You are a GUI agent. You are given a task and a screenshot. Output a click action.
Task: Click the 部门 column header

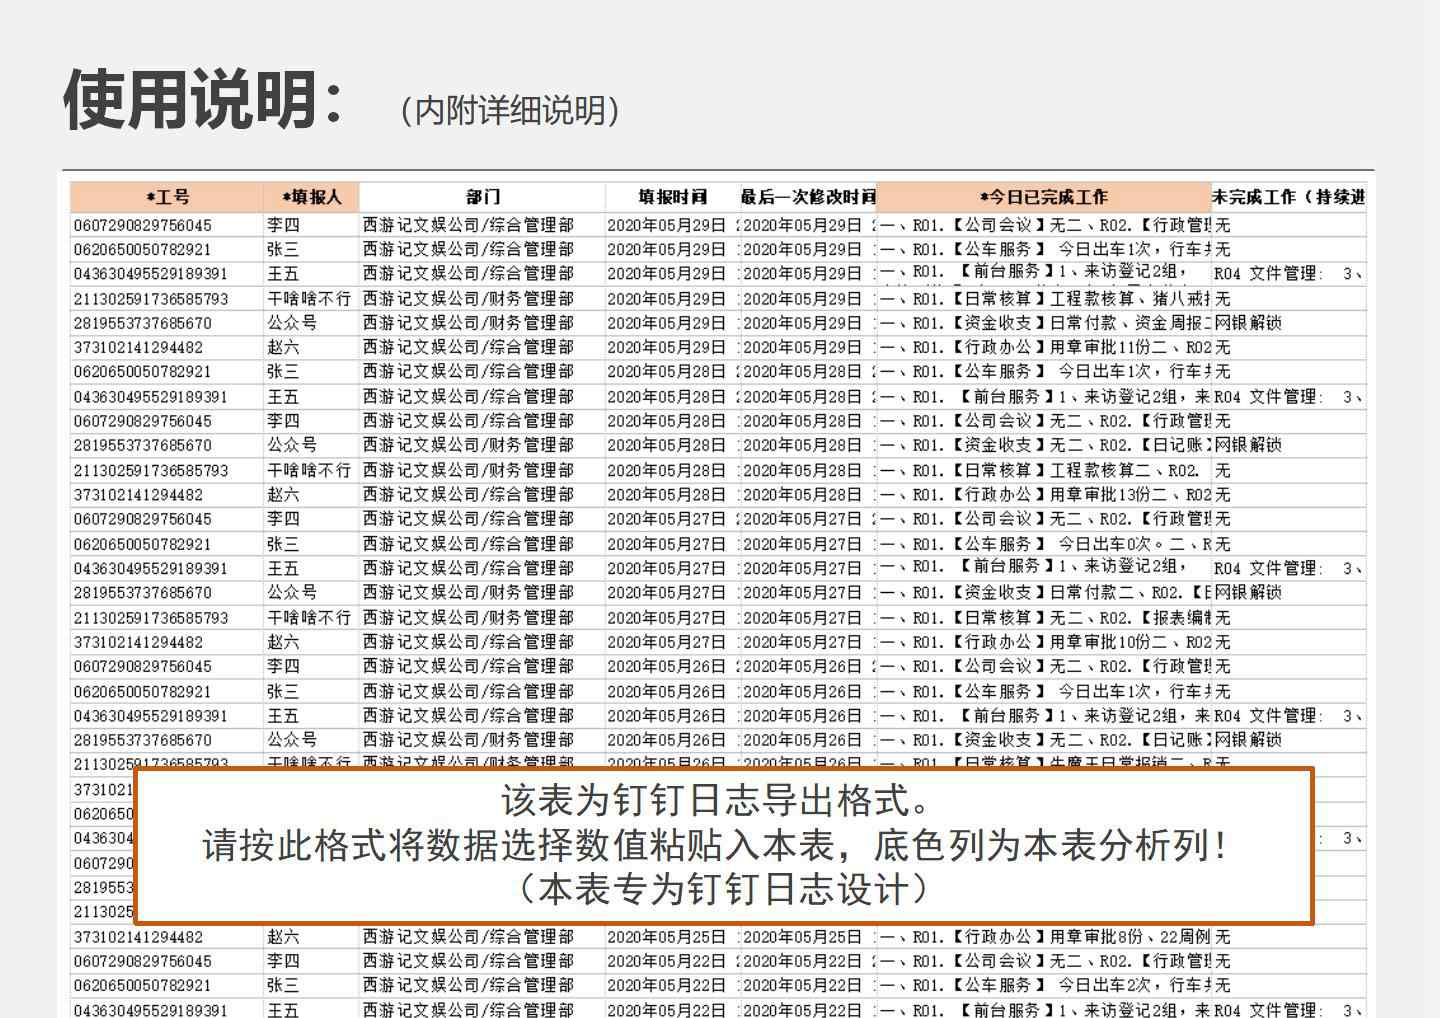[482, 197]
